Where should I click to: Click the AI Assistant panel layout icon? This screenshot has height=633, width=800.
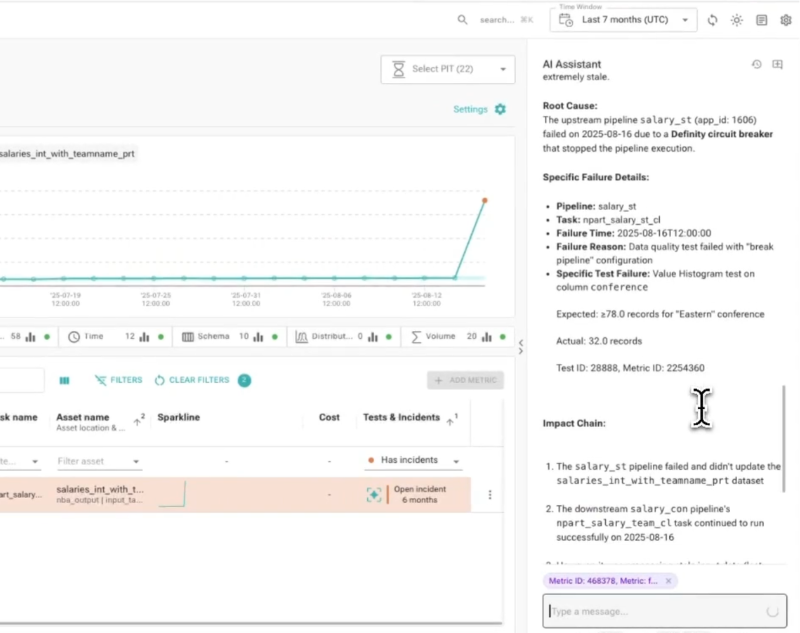[777, 64]
